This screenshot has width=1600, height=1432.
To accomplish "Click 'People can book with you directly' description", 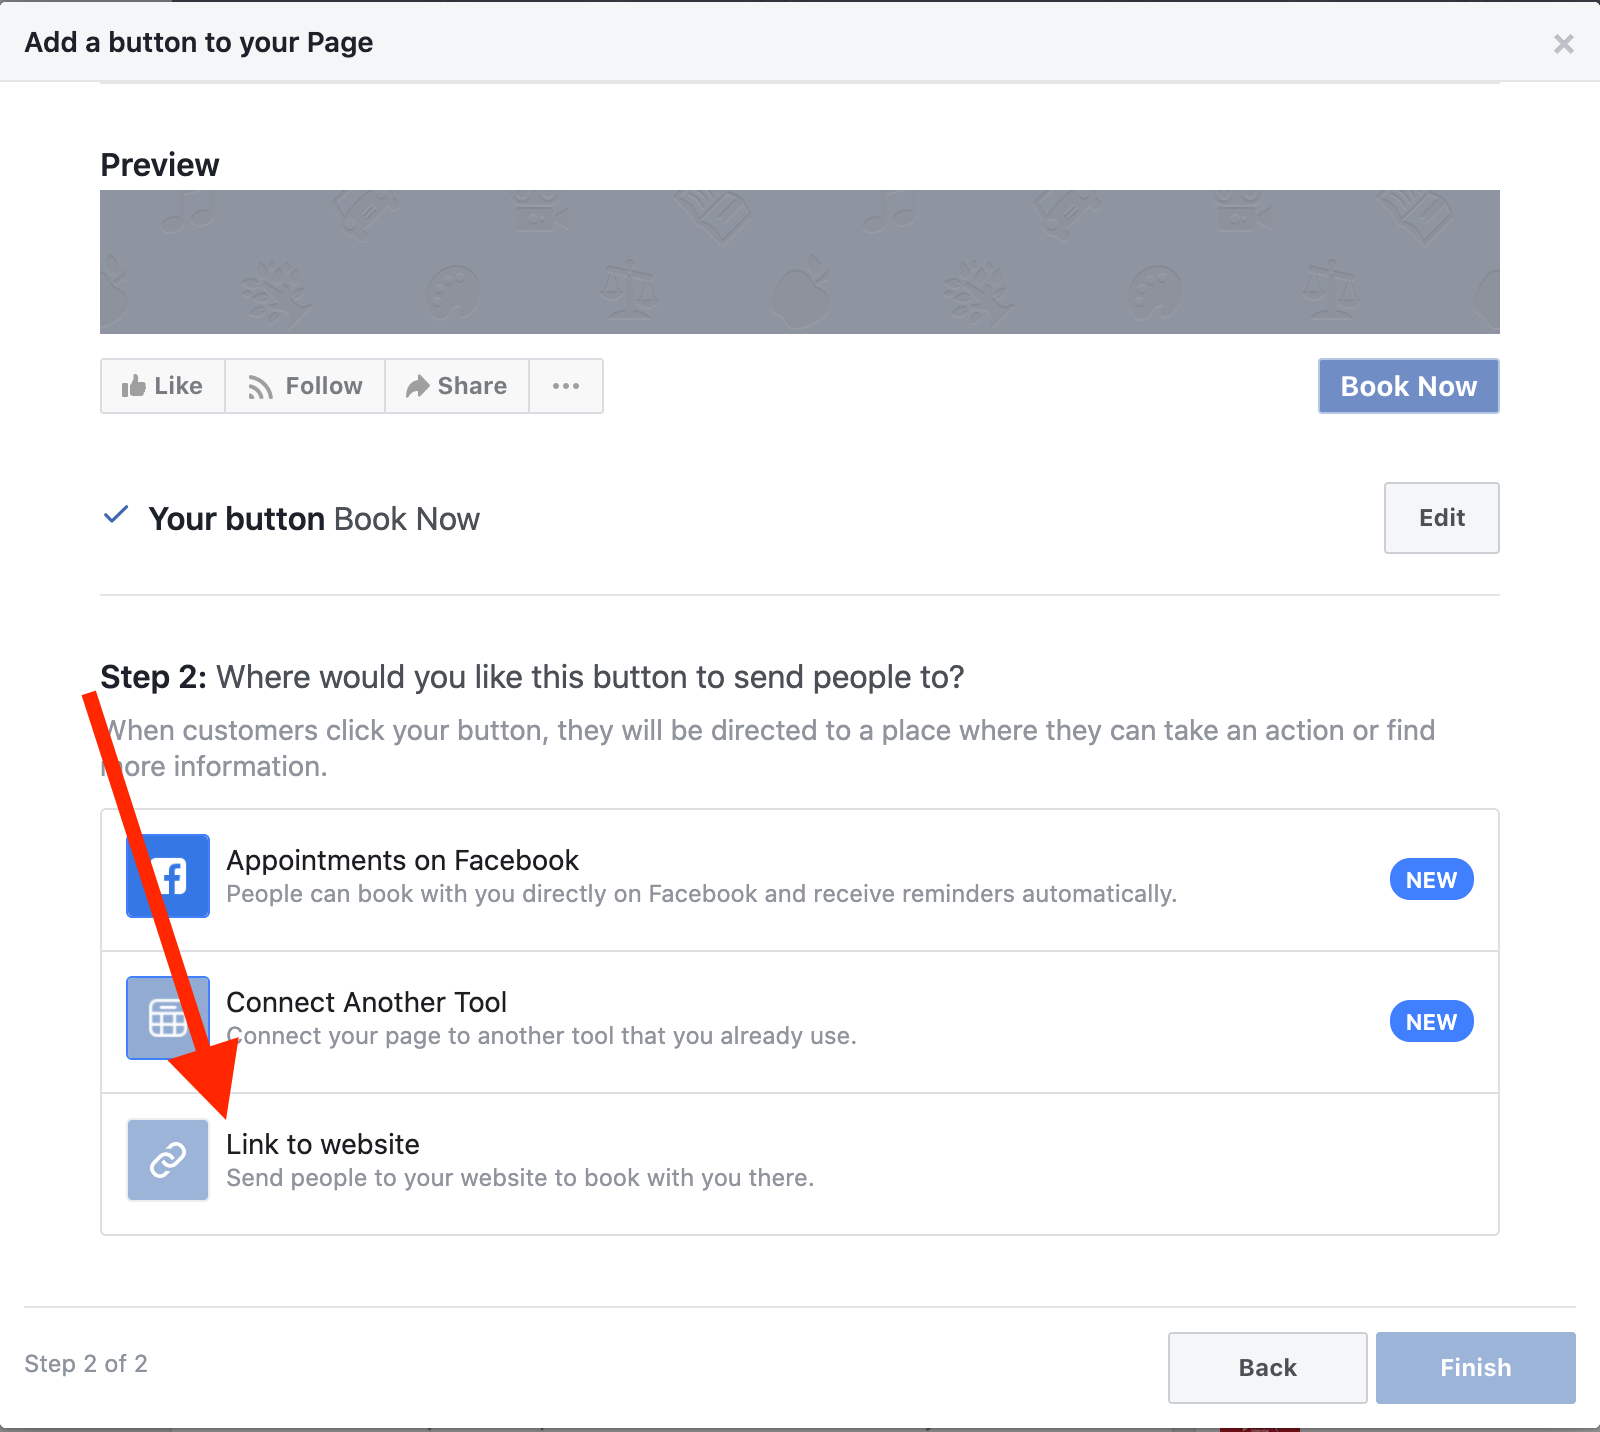I will pos(701,894).
